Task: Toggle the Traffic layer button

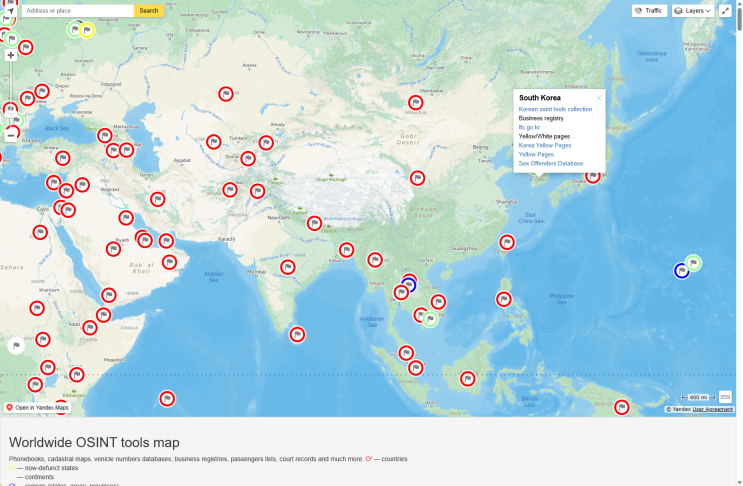Action: pyautogui.click(x=649, y=10)
